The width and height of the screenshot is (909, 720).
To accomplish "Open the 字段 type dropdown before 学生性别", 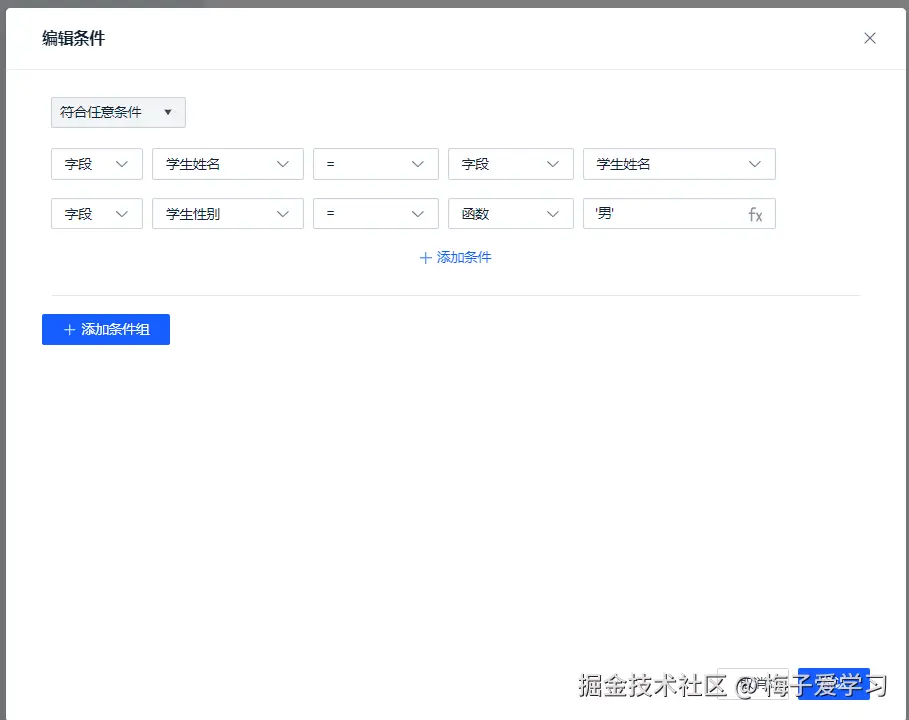I will [97, 213].
